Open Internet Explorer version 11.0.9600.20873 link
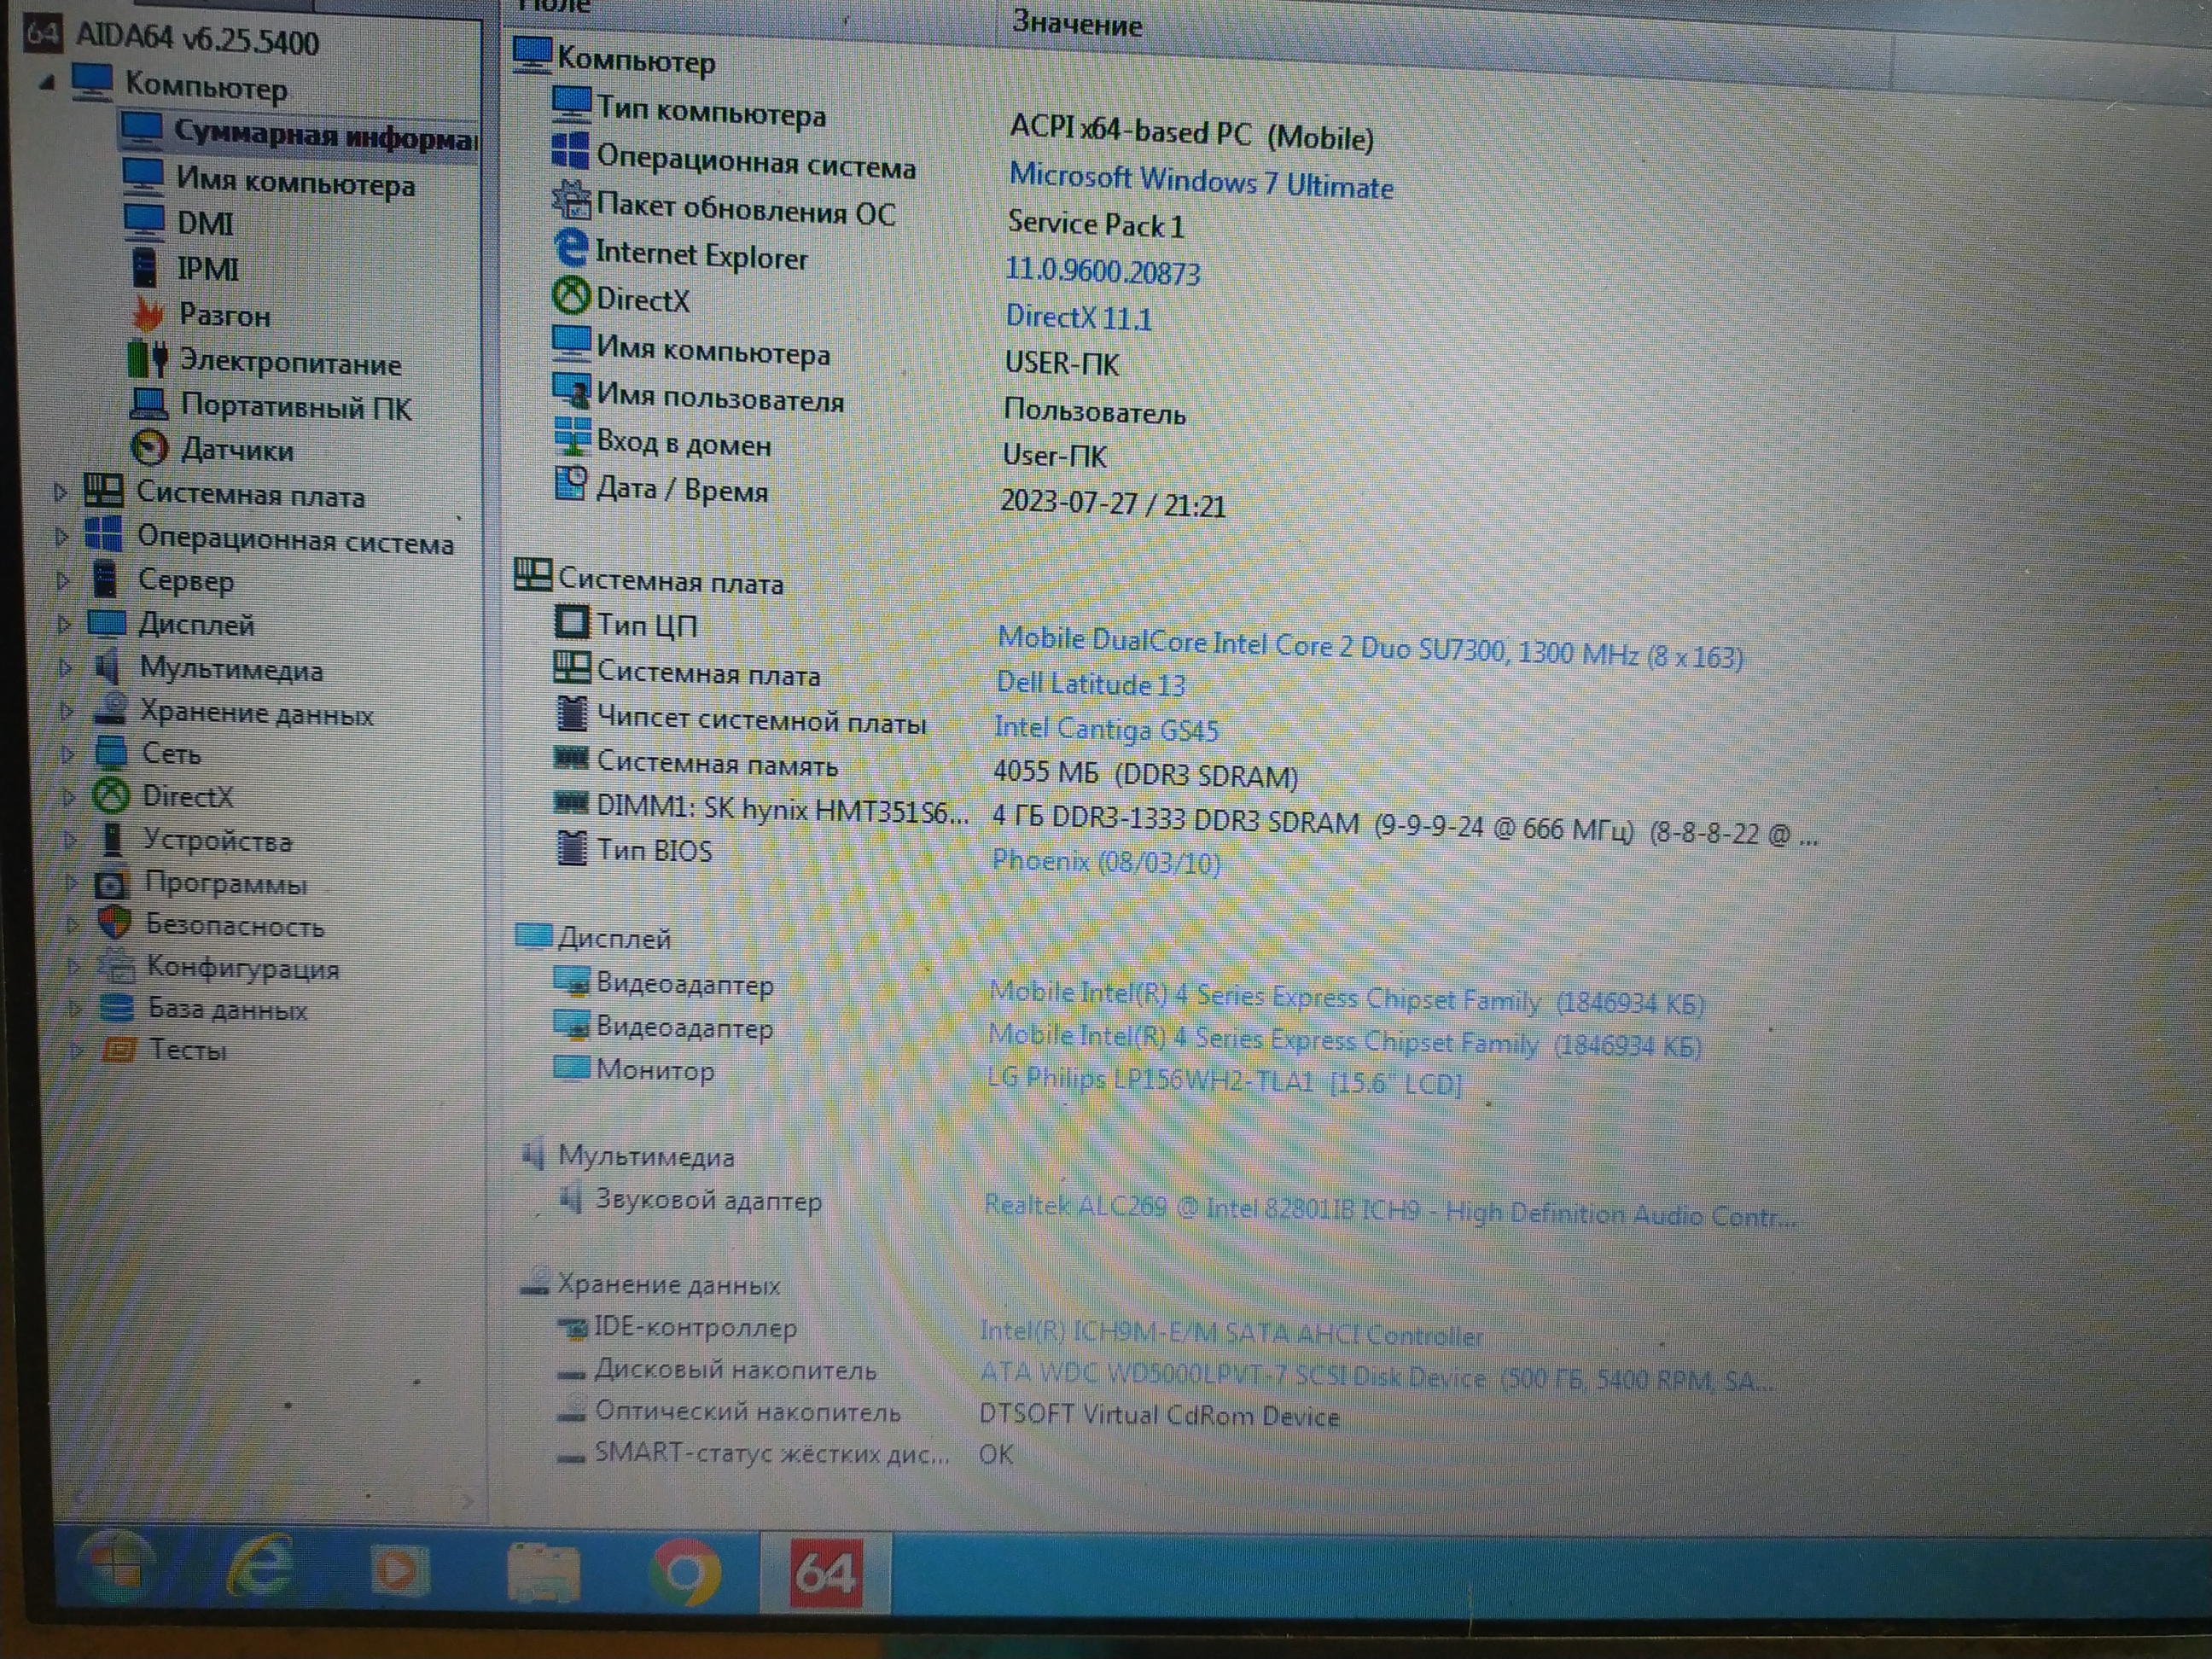This screenshot has height=1659, width=2212. pos(1102,270)
